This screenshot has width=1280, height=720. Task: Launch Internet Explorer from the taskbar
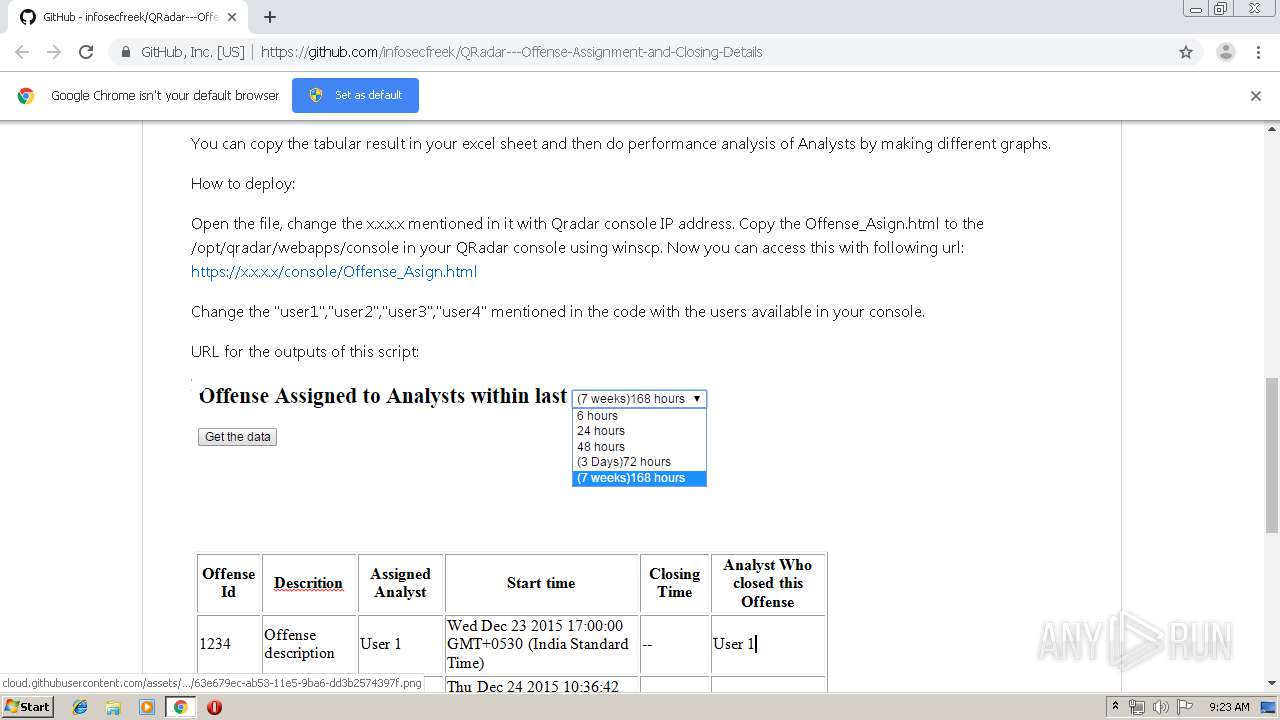[81, 707]
